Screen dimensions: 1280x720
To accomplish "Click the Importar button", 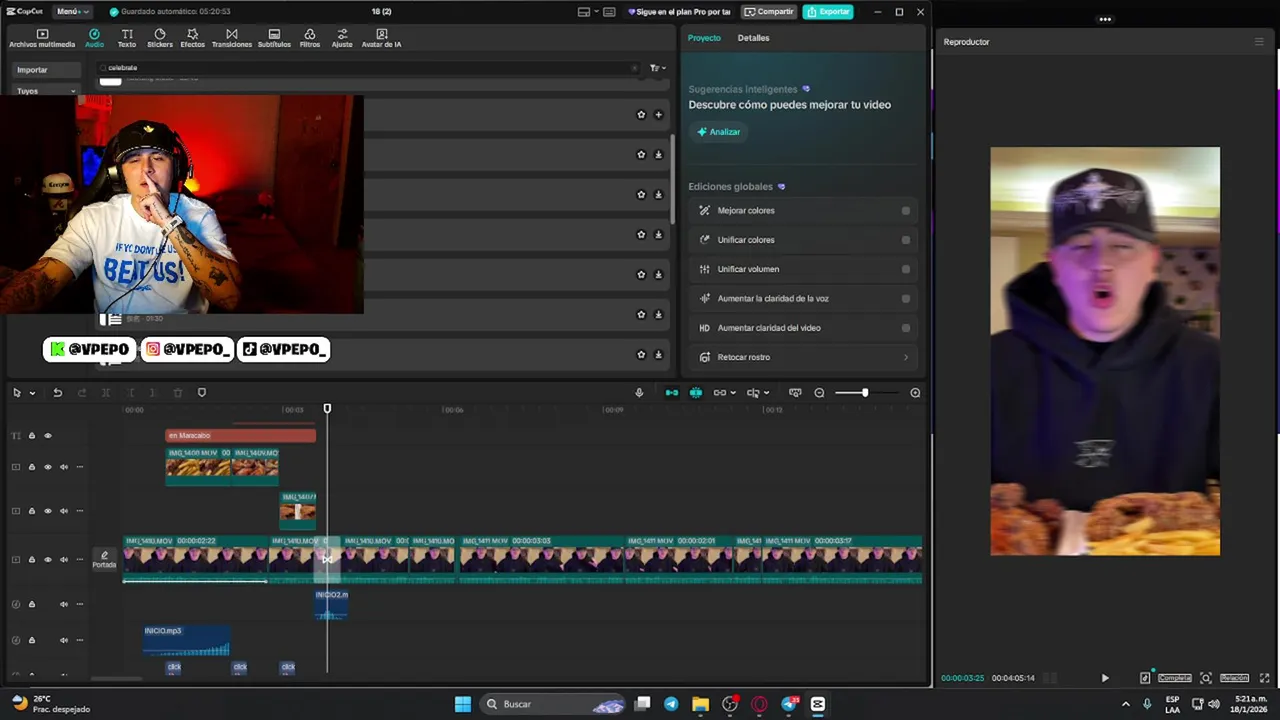I will 46,70.
